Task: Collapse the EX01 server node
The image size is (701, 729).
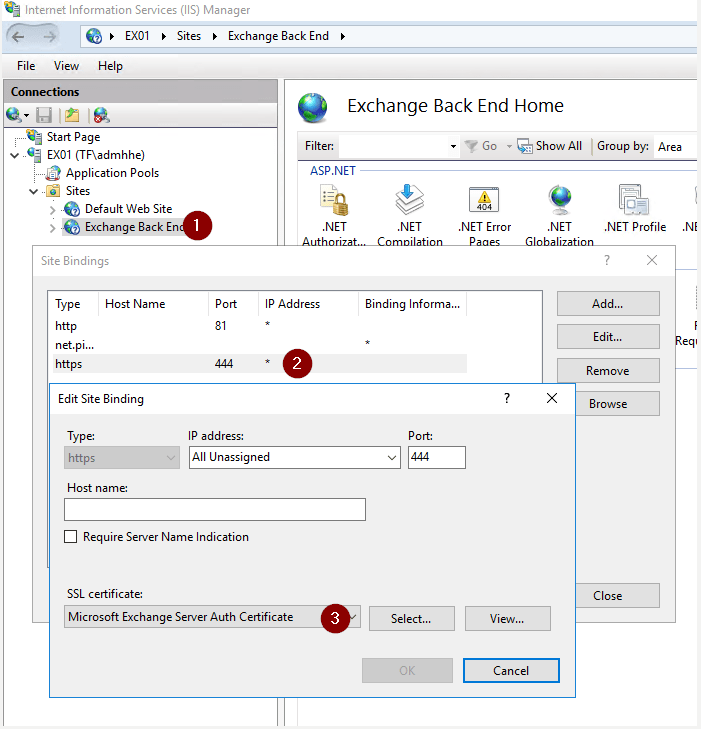Action: pyautogui.click(x=15, y=155)
